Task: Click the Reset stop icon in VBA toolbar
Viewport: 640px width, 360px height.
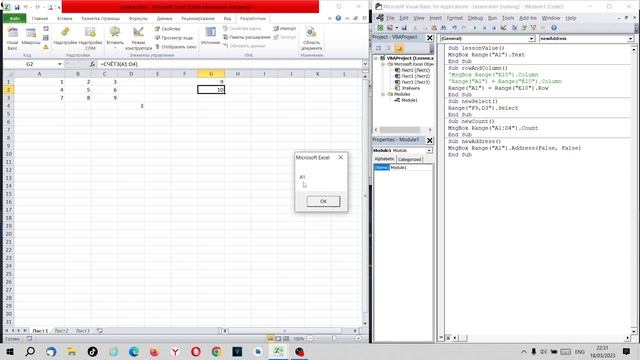Action: pos(494,28)
